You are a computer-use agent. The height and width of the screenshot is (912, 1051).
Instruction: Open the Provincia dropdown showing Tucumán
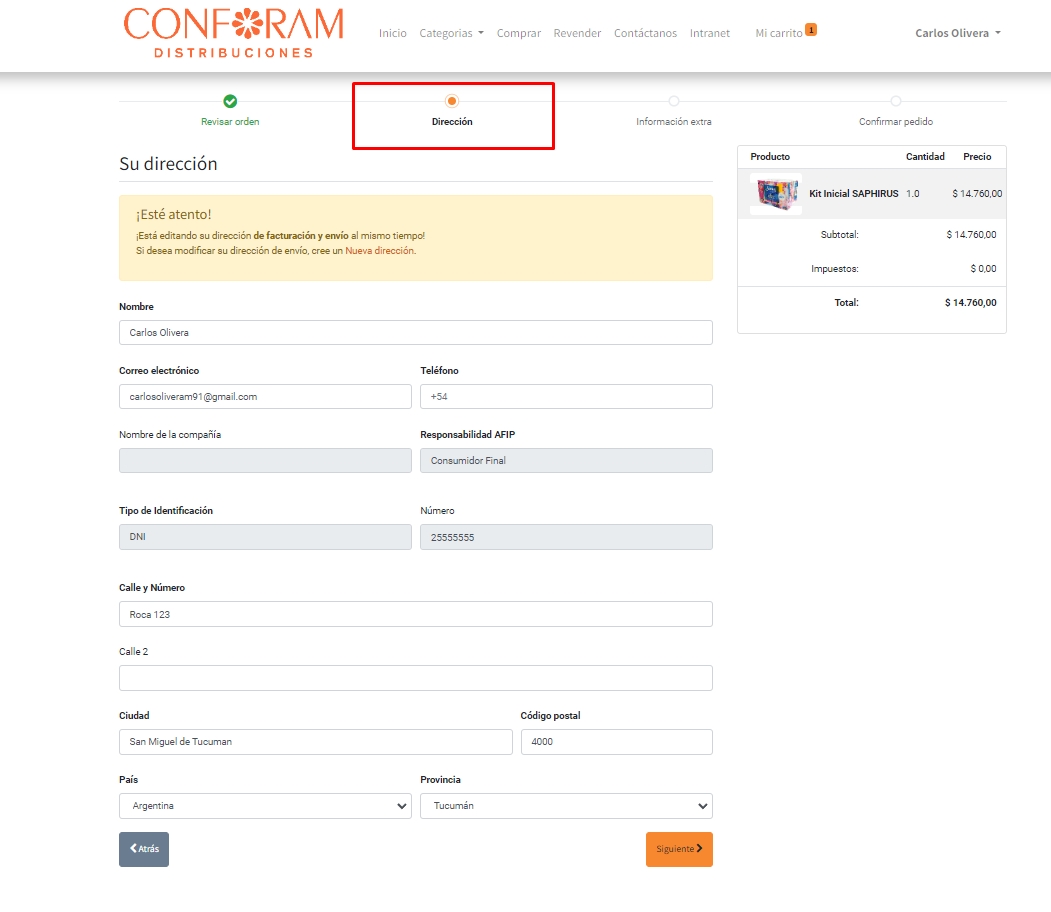(x=566, y=806)
